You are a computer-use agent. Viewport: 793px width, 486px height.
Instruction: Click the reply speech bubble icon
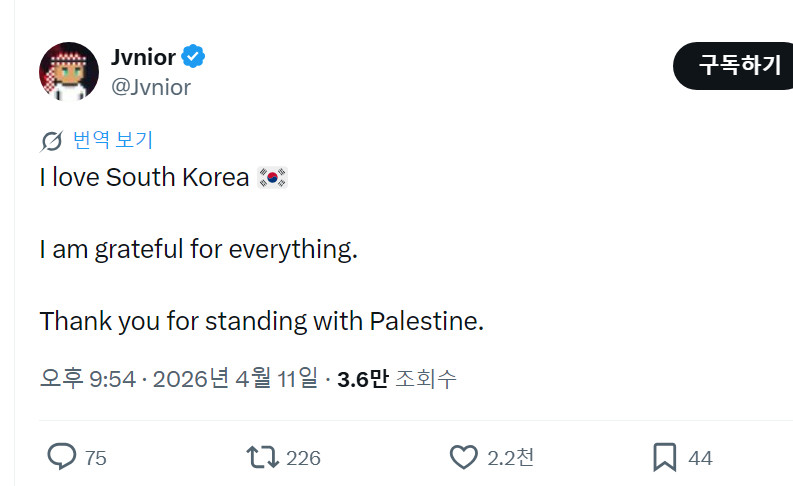(x=62, y=457)
